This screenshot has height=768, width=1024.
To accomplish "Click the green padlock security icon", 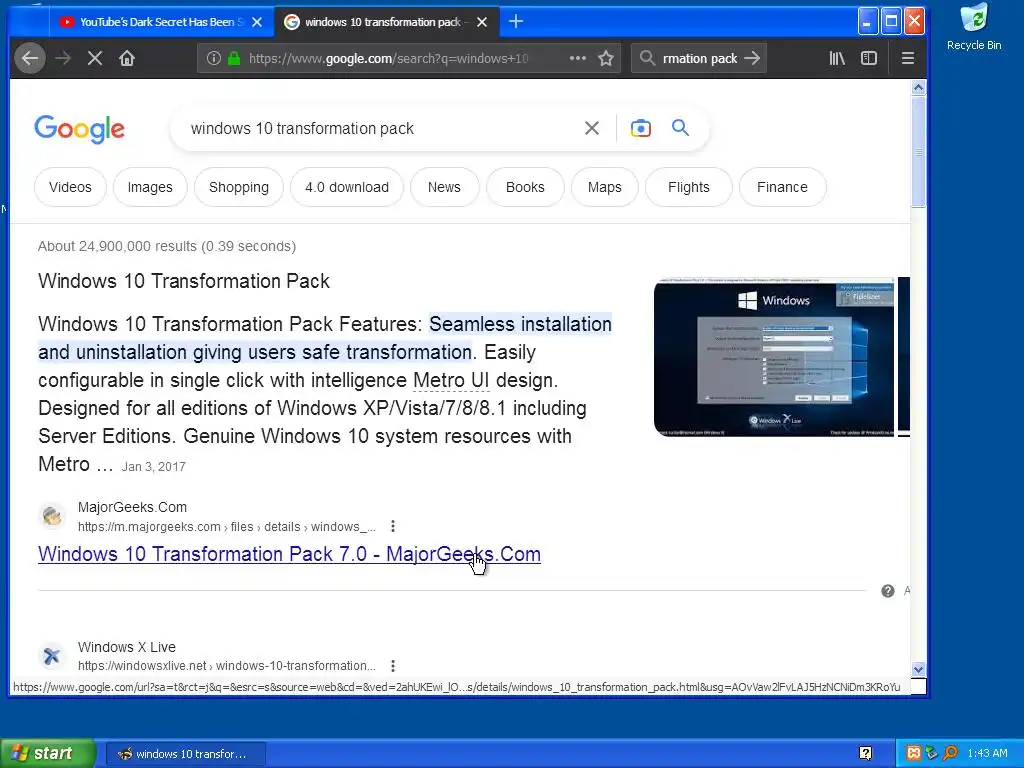I will (x=234, y=58).
